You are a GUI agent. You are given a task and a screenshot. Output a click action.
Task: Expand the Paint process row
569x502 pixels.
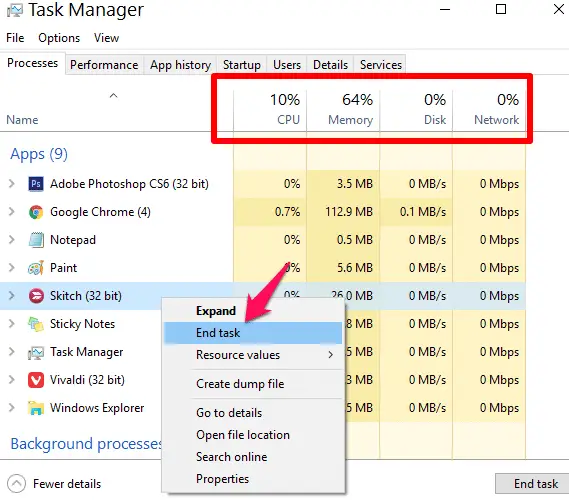point(12,268)
